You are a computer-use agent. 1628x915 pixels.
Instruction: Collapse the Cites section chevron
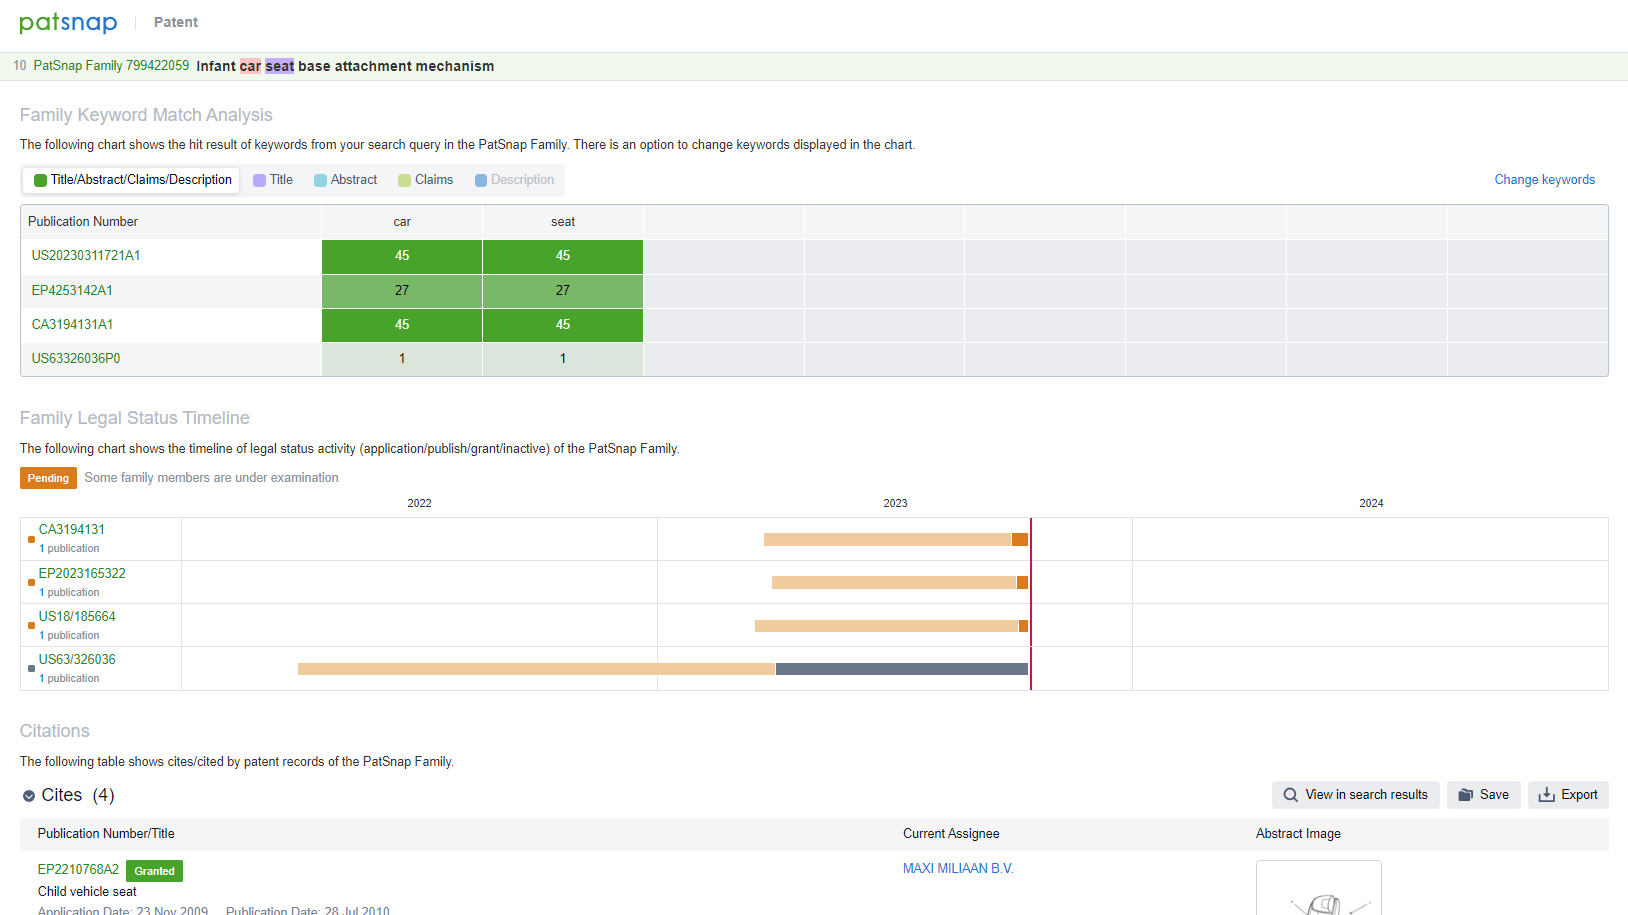29,796
